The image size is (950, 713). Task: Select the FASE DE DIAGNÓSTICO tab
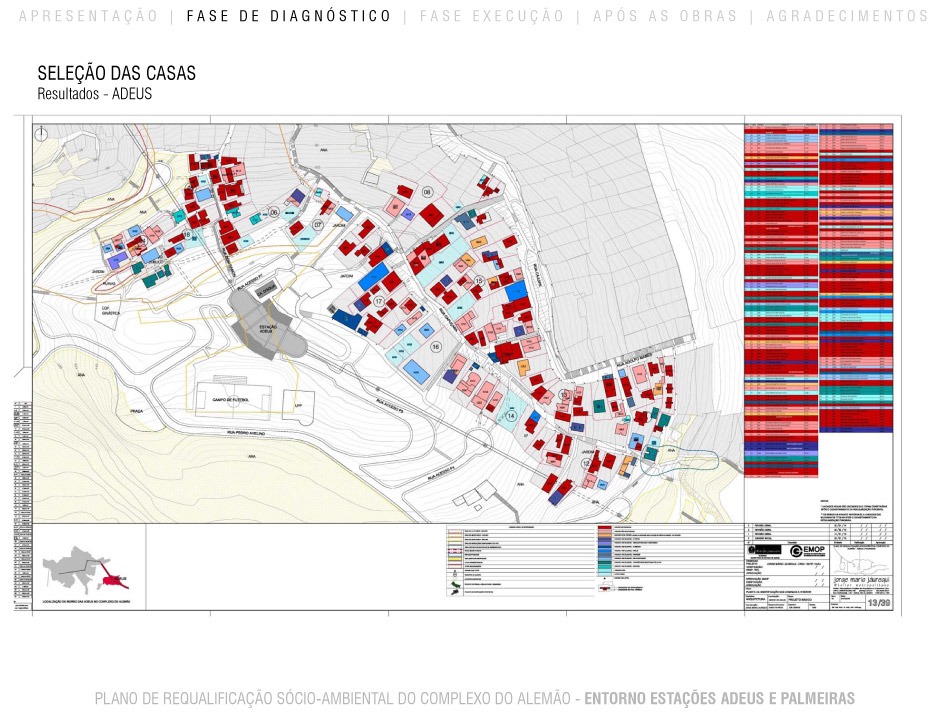click(289, 16)
